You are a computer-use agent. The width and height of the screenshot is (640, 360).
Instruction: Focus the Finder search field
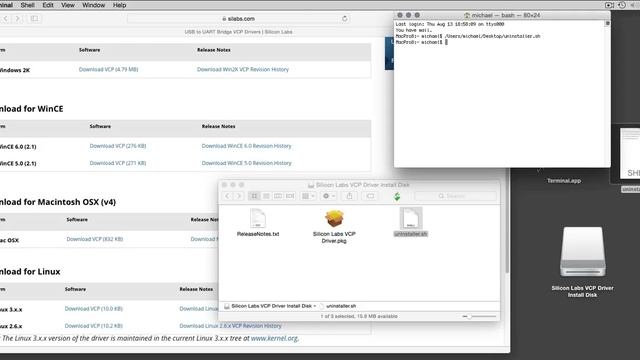[x=456, y=196]
